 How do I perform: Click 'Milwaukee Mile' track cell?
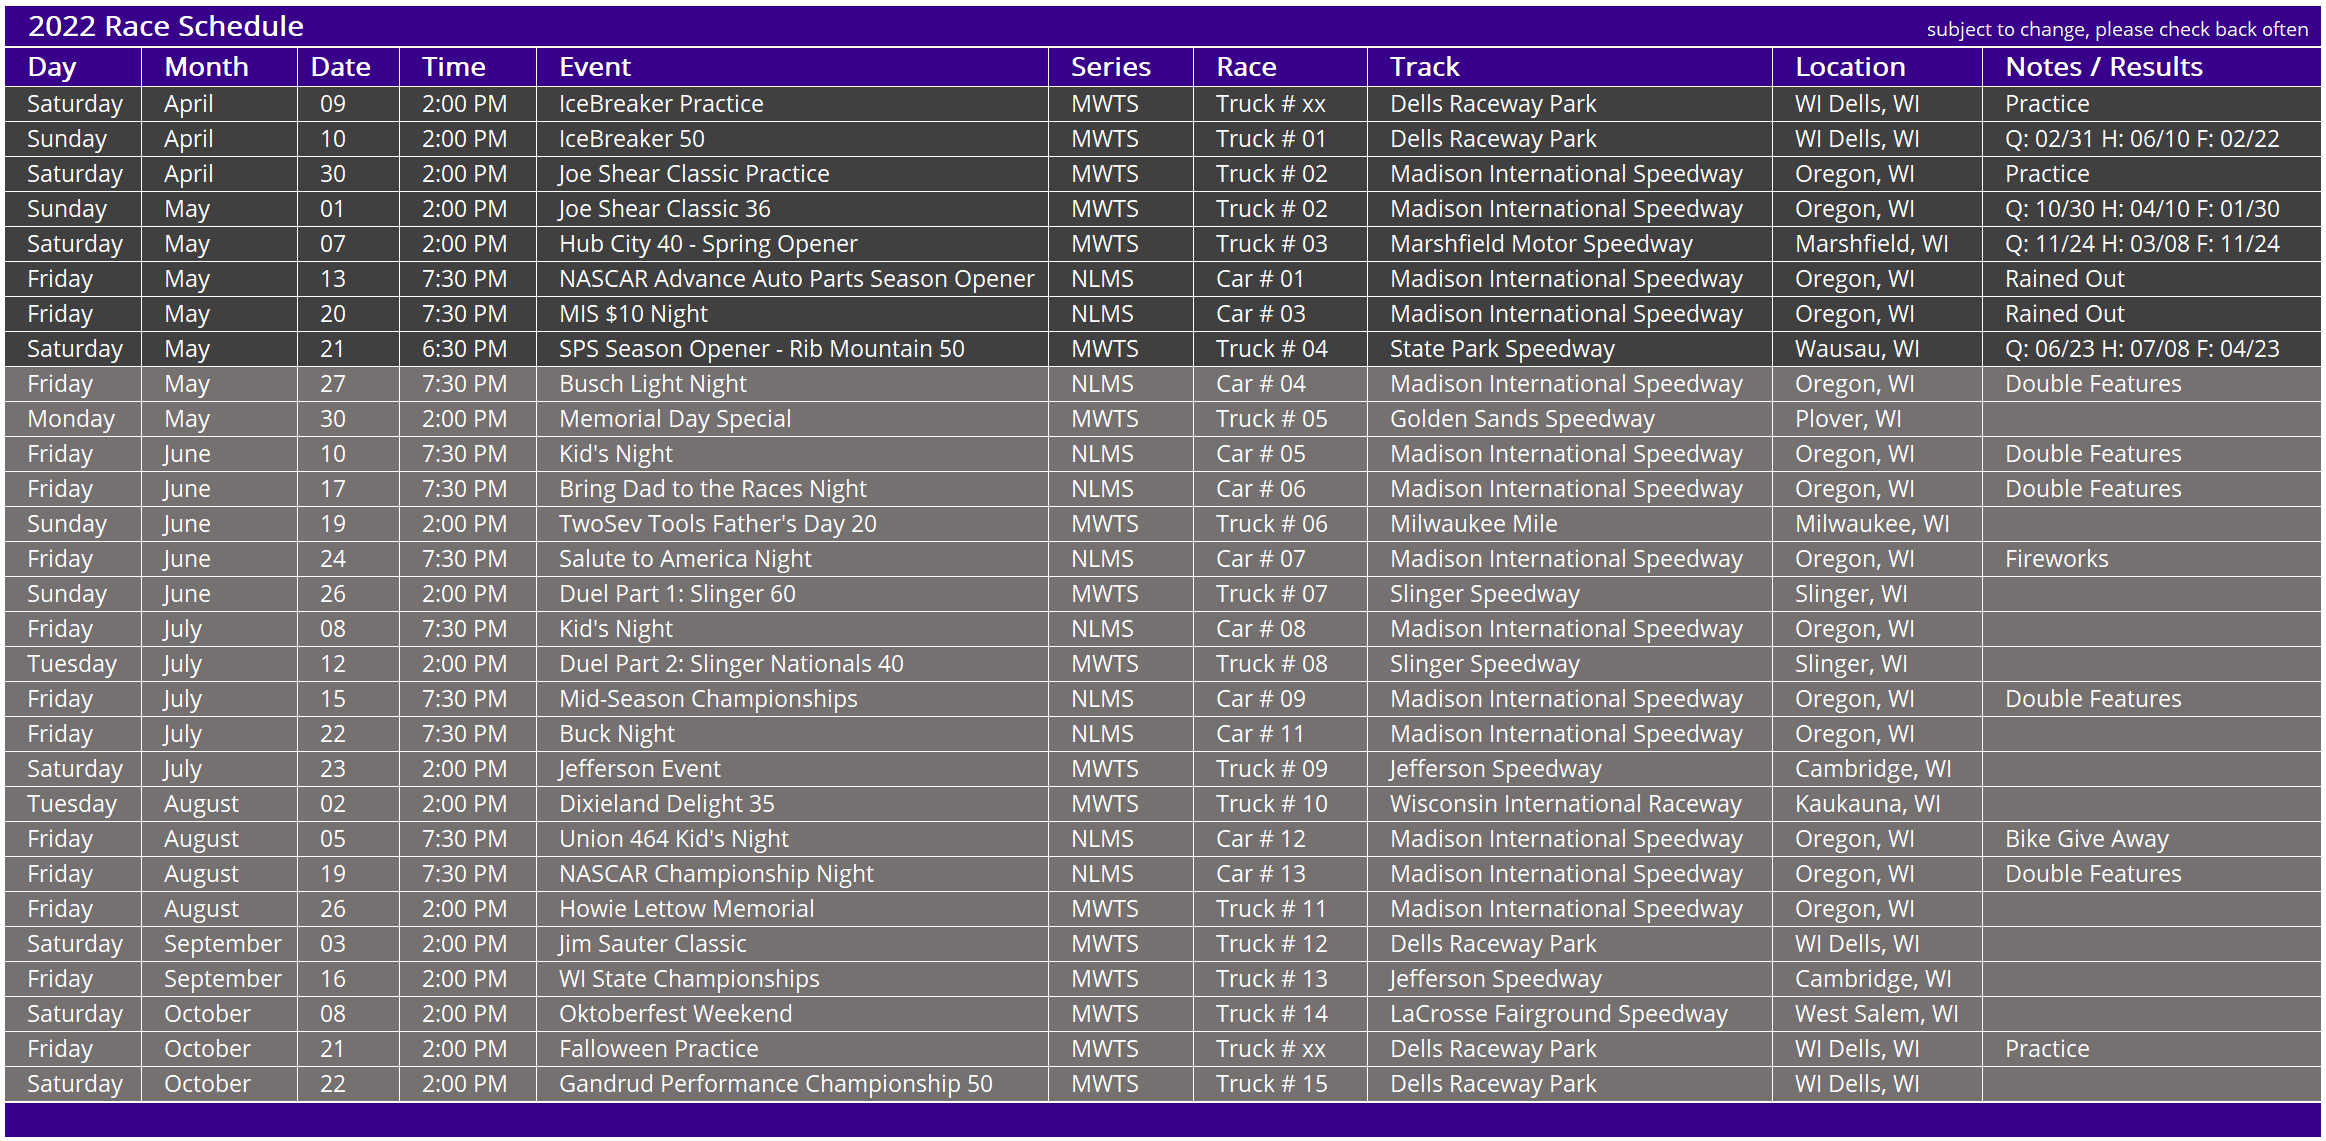pyautogui.click(x=1474, y=524)
